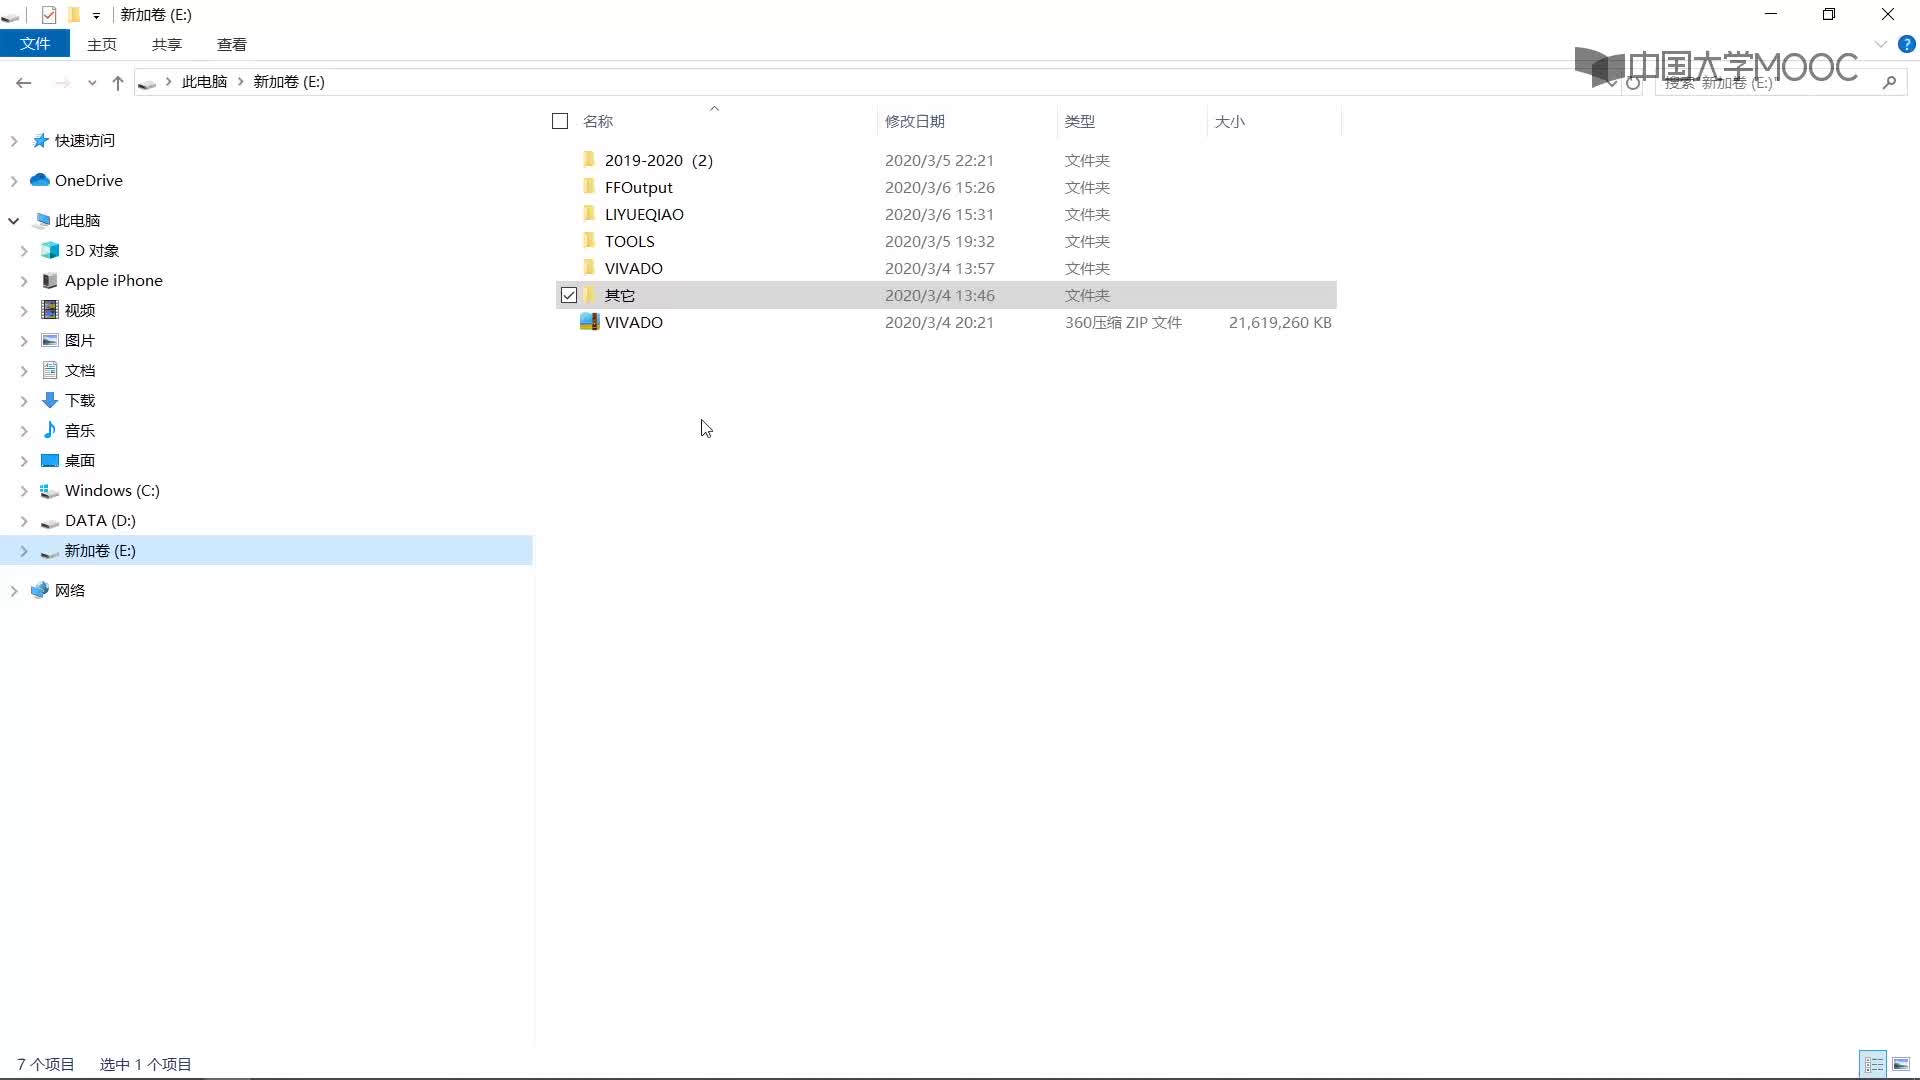Select 网络 in navigation pane
Image resolution: width=1920 pixels, height=1080 pixels.
70,590
